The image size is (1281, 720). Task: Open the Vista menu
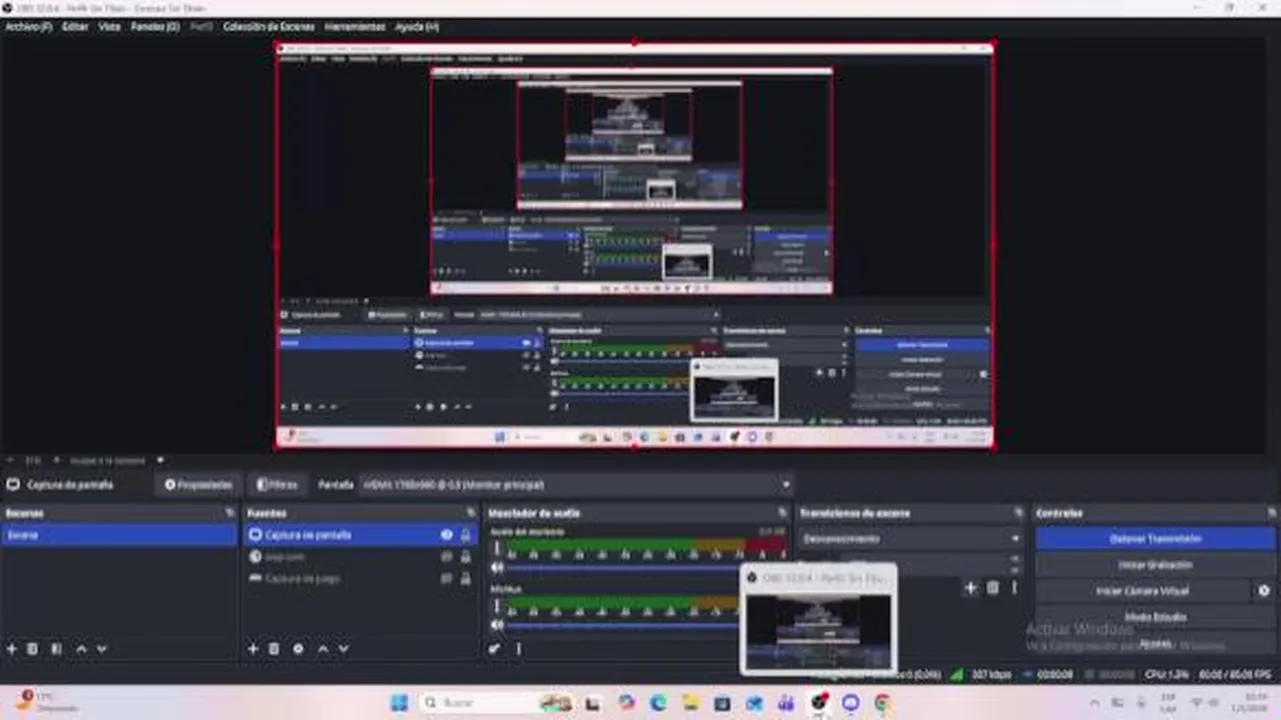(109, 27)
